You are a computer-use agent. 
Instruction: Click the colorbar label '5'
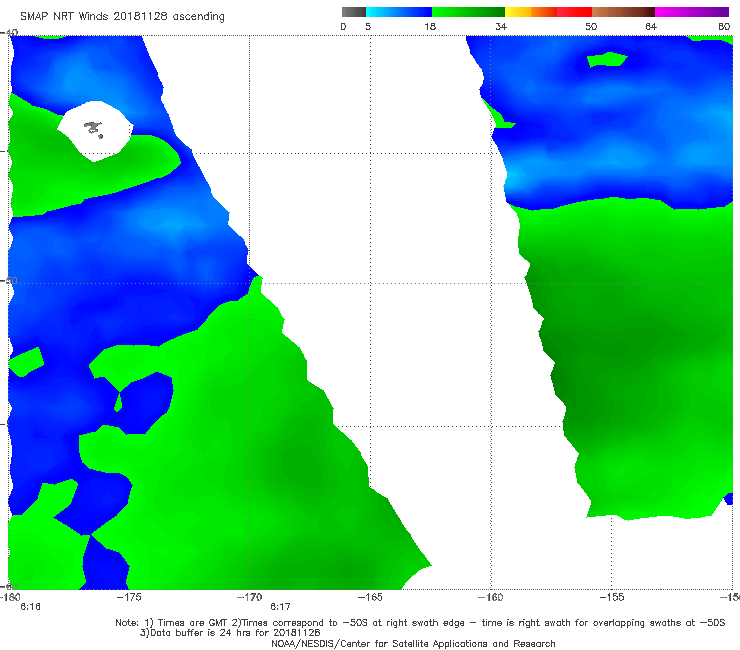tap(368, 27)
